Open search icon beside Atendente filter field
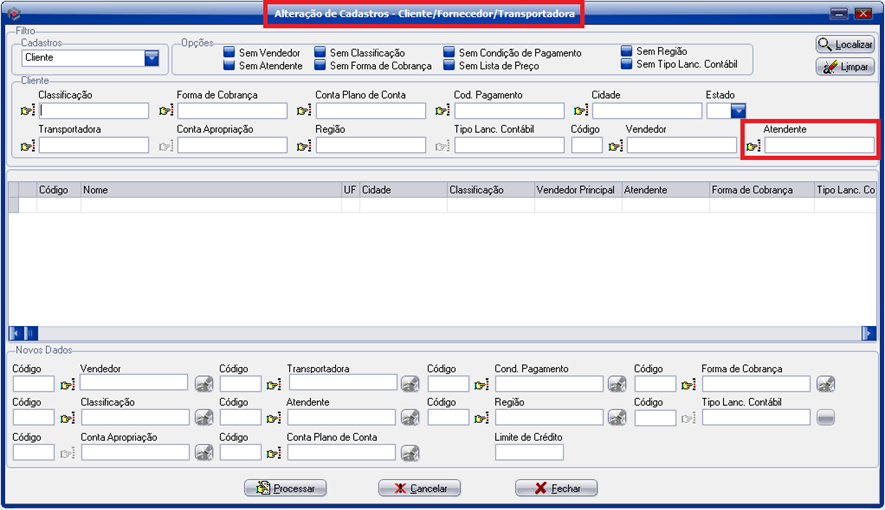885x510 pixels. click(753, 146)
